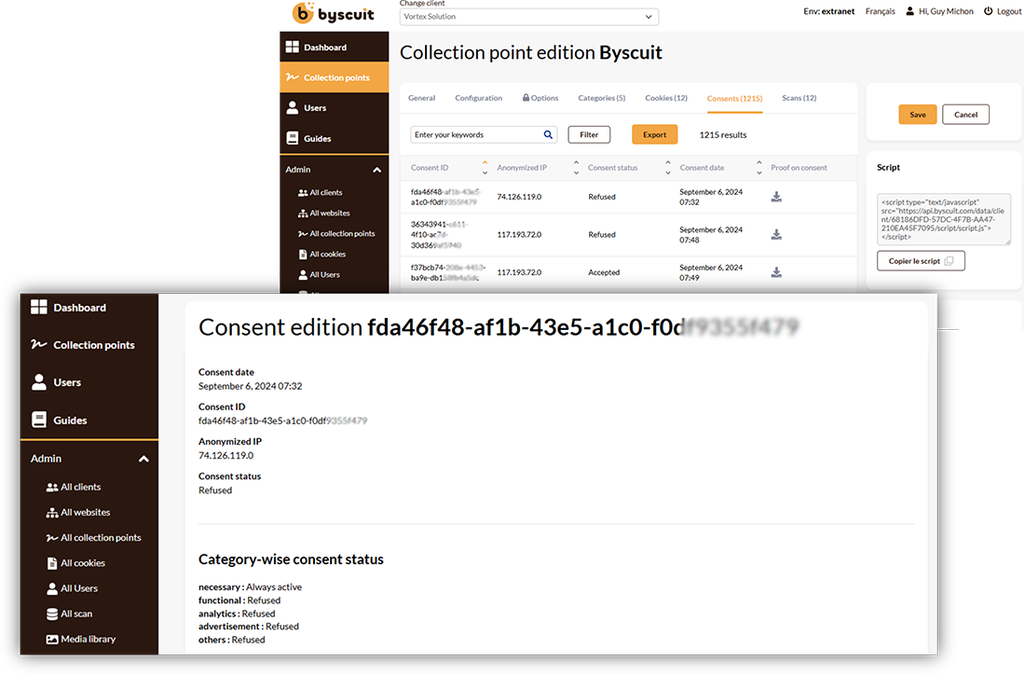
Task: Click the orange Export button
Action: pyautogui.click(x=654, y=134)
